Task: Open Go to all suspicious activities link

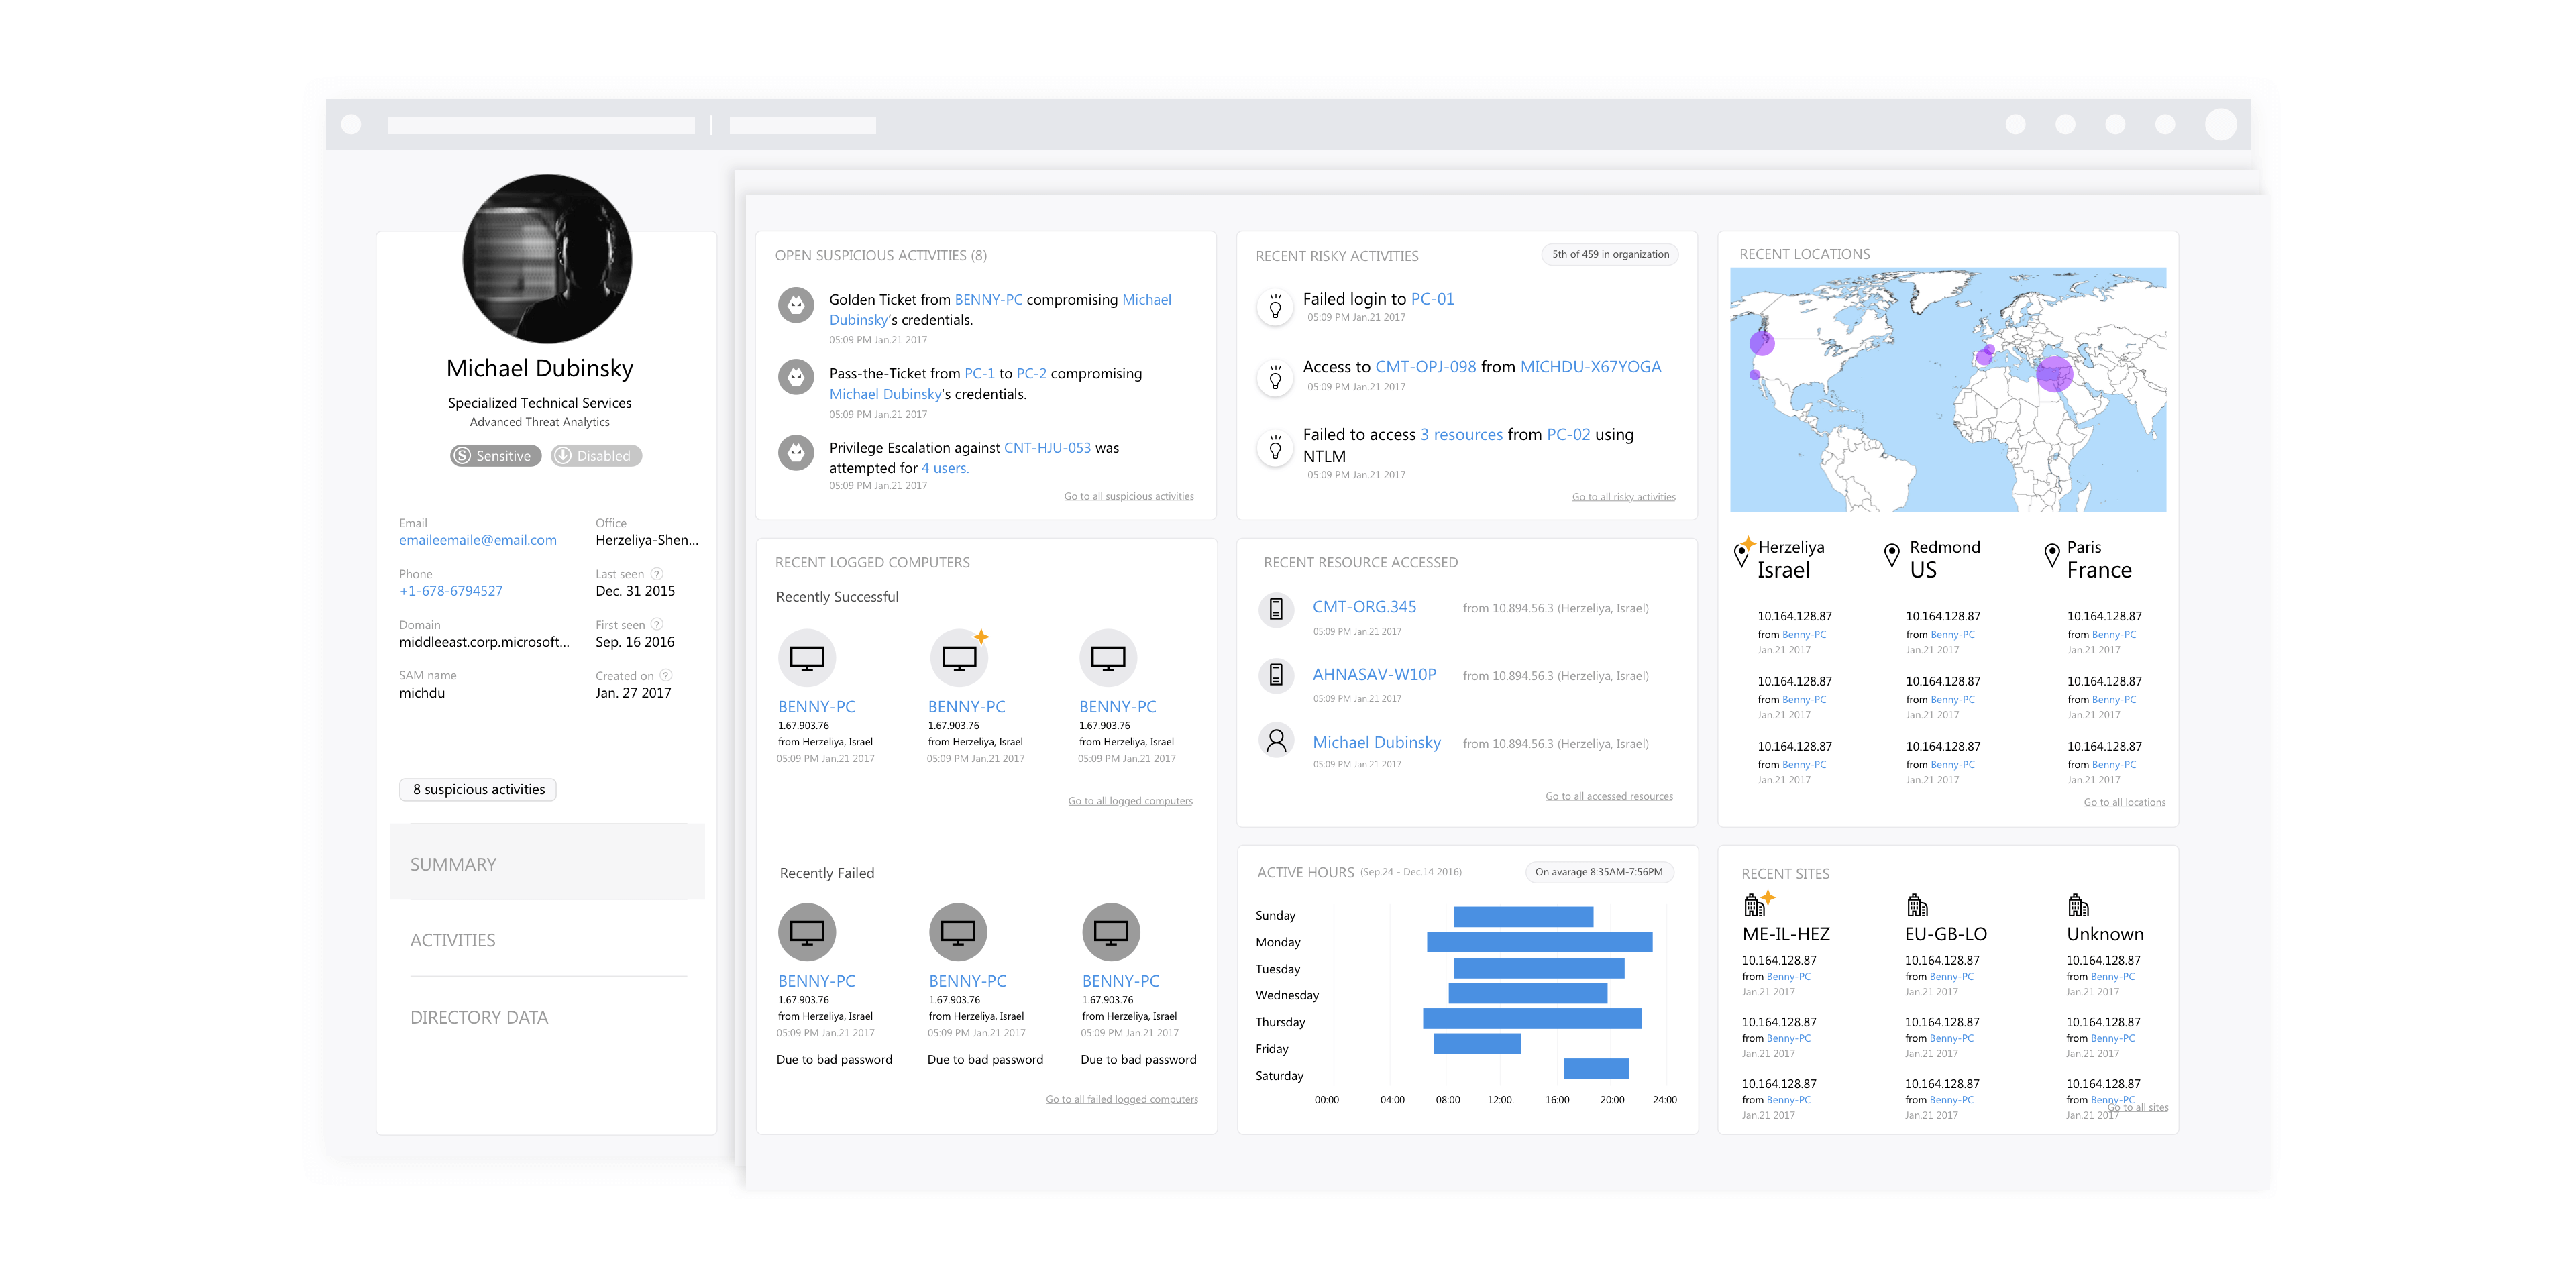Action: click(1128, 496)
